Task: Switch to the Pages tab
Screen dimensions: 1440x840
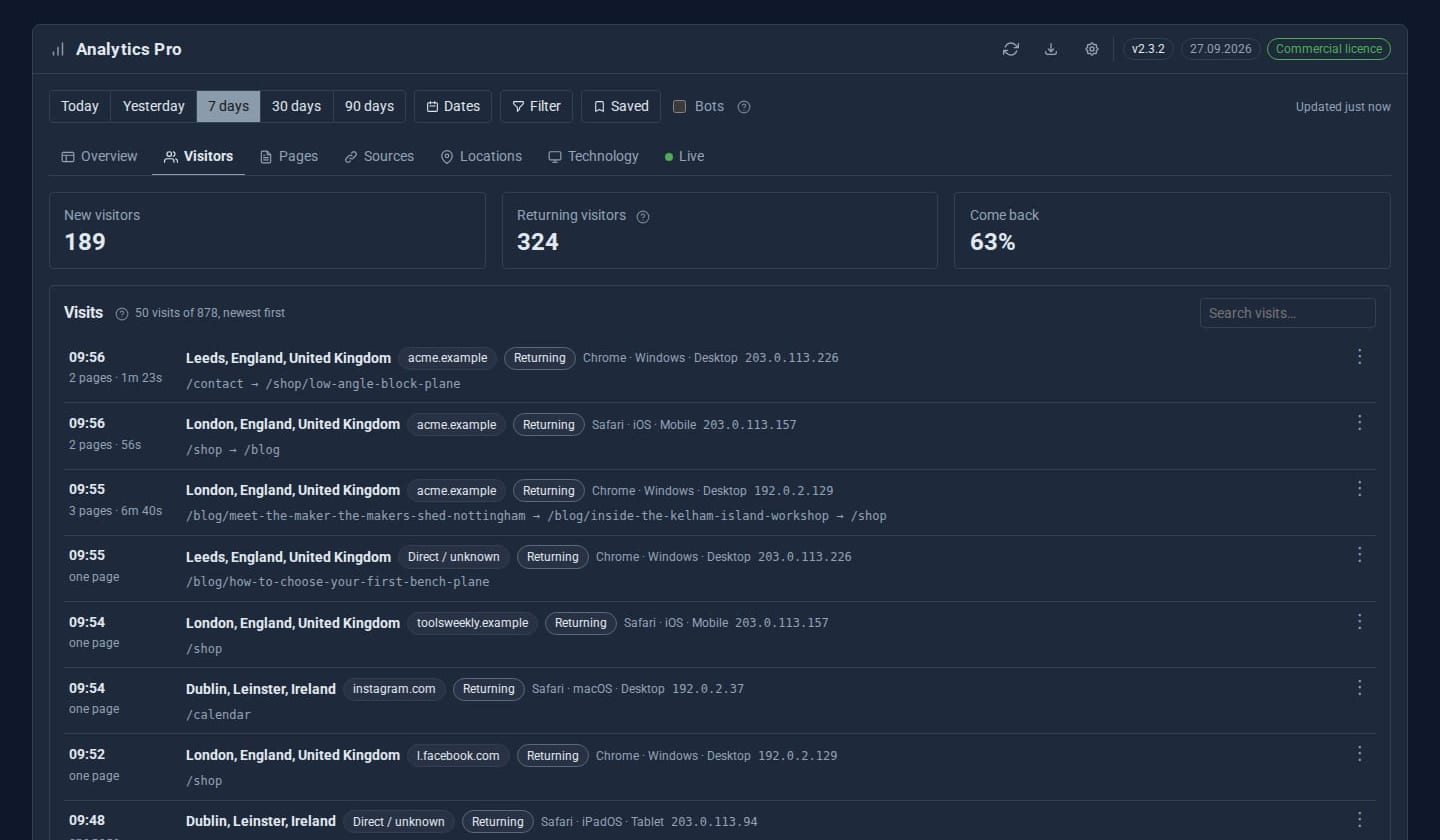Action: 288,157
